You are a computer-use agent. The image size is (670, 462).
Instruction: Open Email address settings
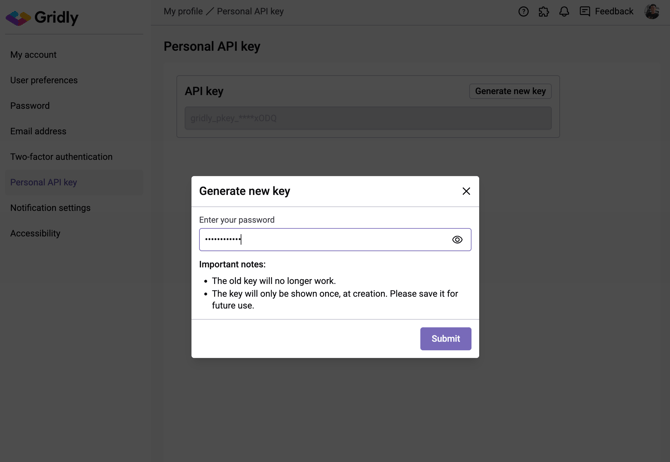click(74, 131)
